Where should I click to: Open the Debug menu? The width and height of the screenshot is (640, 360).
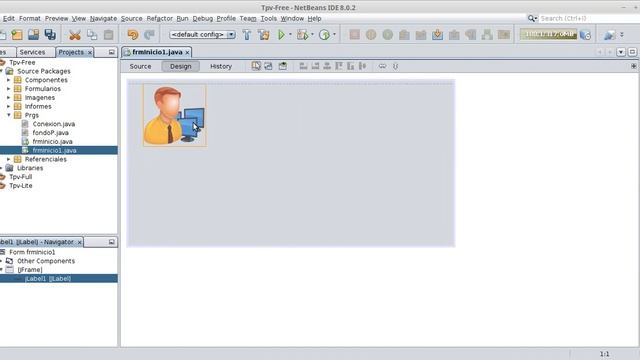pos(203,18)
